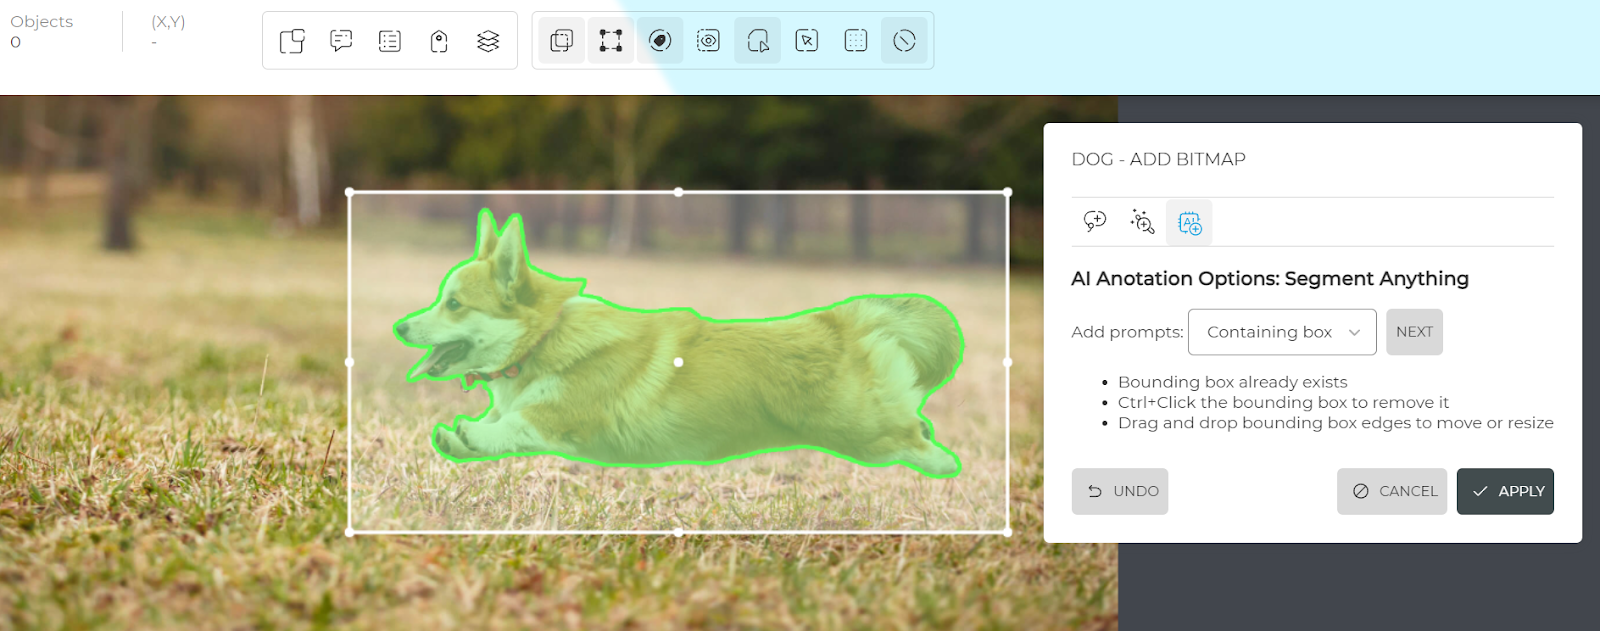Toggle the circular tag tool
The width and height of the screenshot is (1600, 631).
[660, 41]
